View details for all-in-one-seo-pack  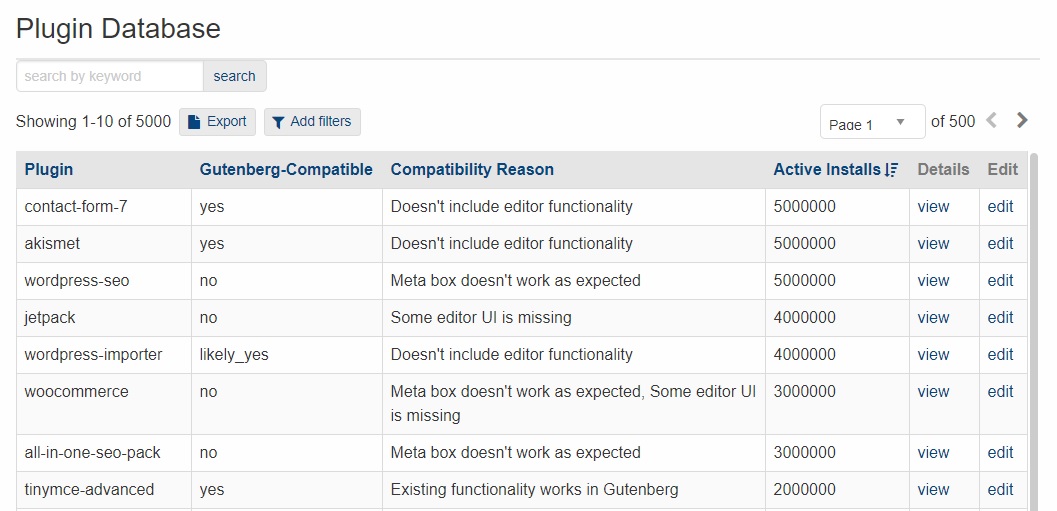pyautogui.click(x=933, y=452)
